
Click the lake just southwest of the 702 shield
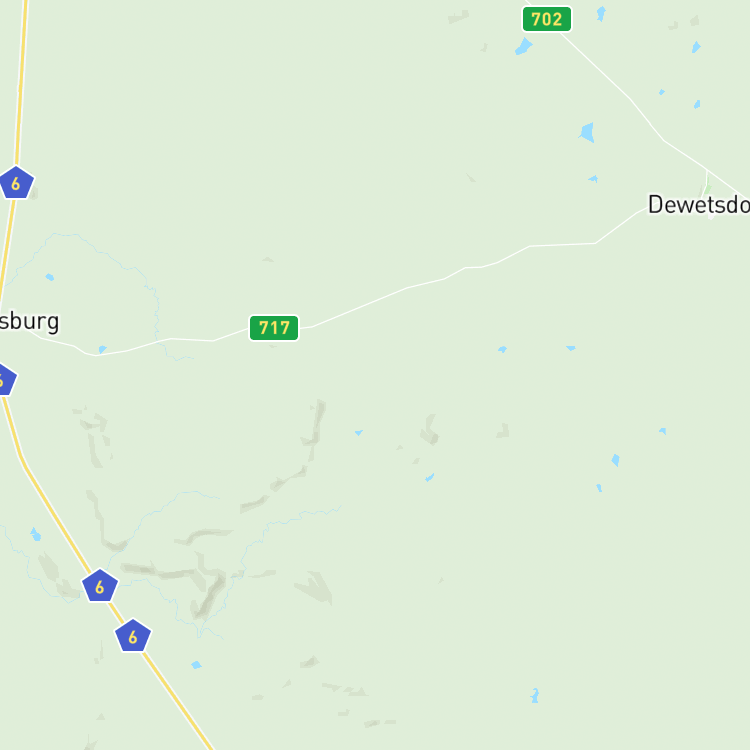(x=523, y=47)
